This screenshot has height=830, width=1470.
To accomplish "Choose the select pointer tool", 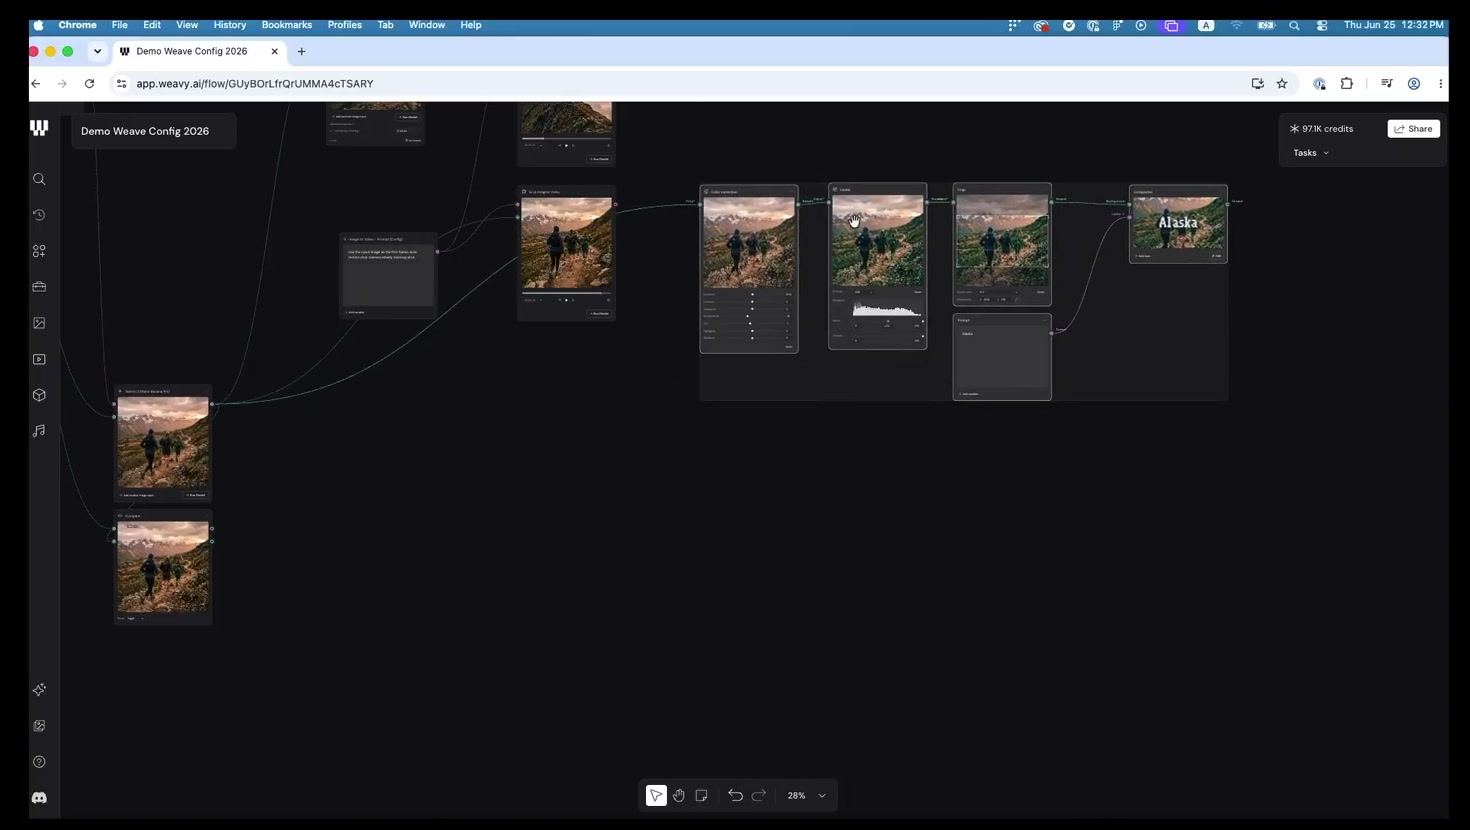I will pyautogui.click(x=656, y=795).
